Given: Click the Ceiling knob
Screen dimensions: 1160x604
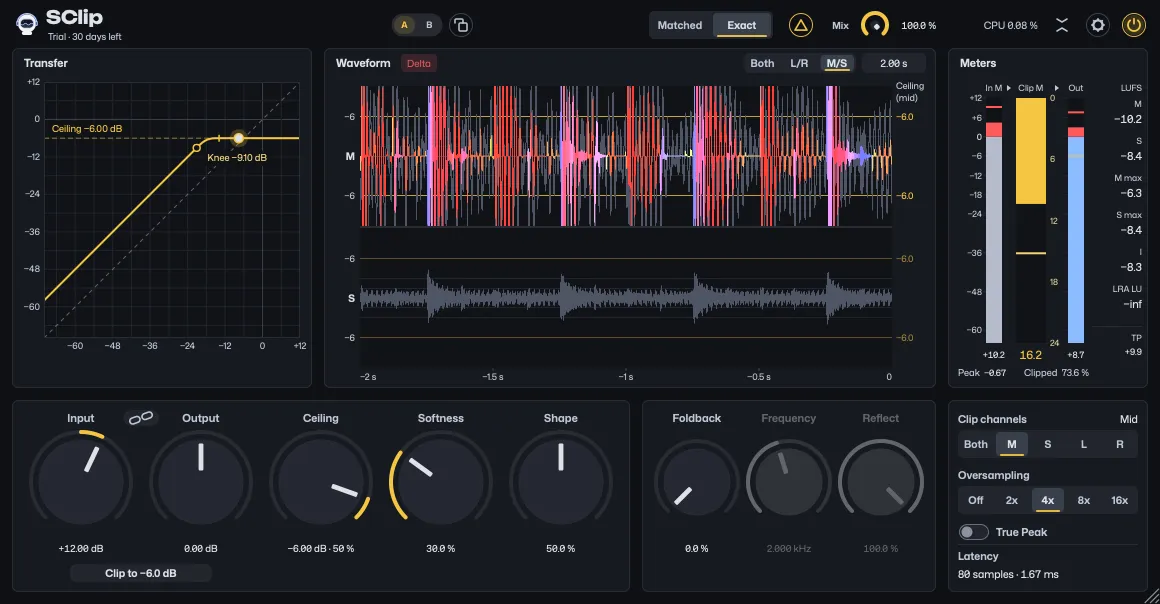Looking at the screenshot, I should click(320, 482).
